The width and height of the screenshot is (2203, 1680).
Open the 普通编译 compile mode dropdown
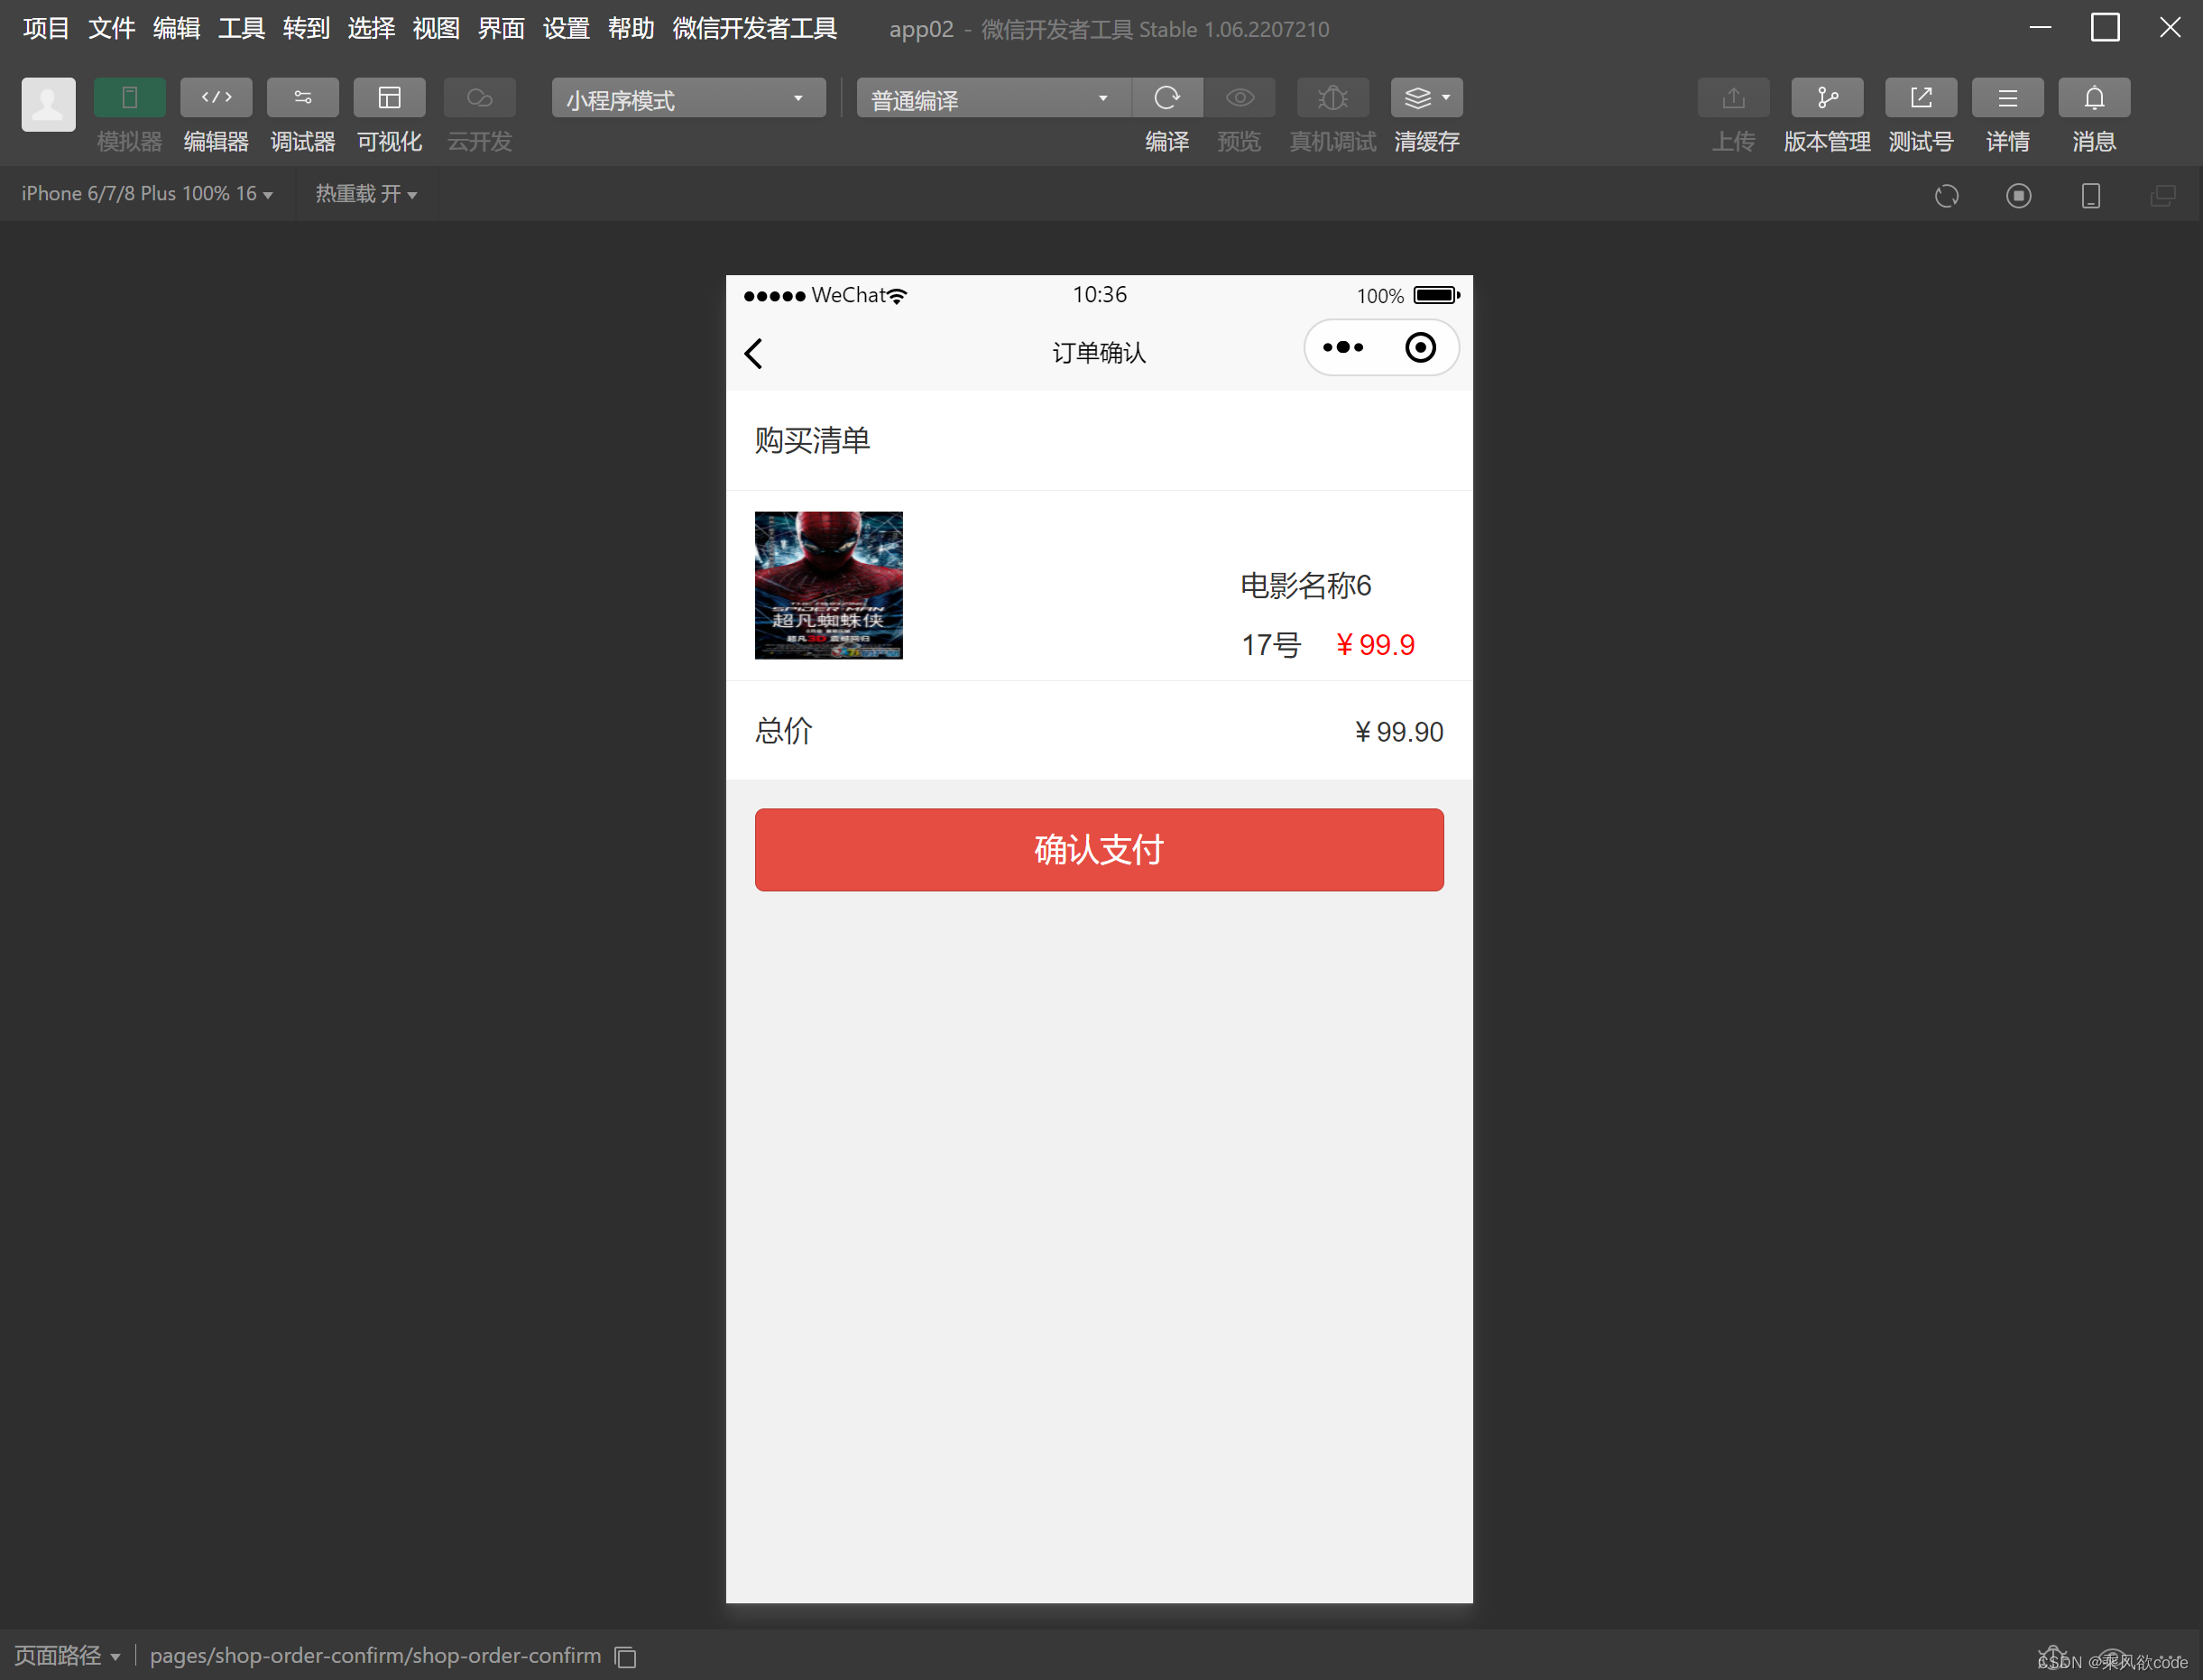[991, 98]
